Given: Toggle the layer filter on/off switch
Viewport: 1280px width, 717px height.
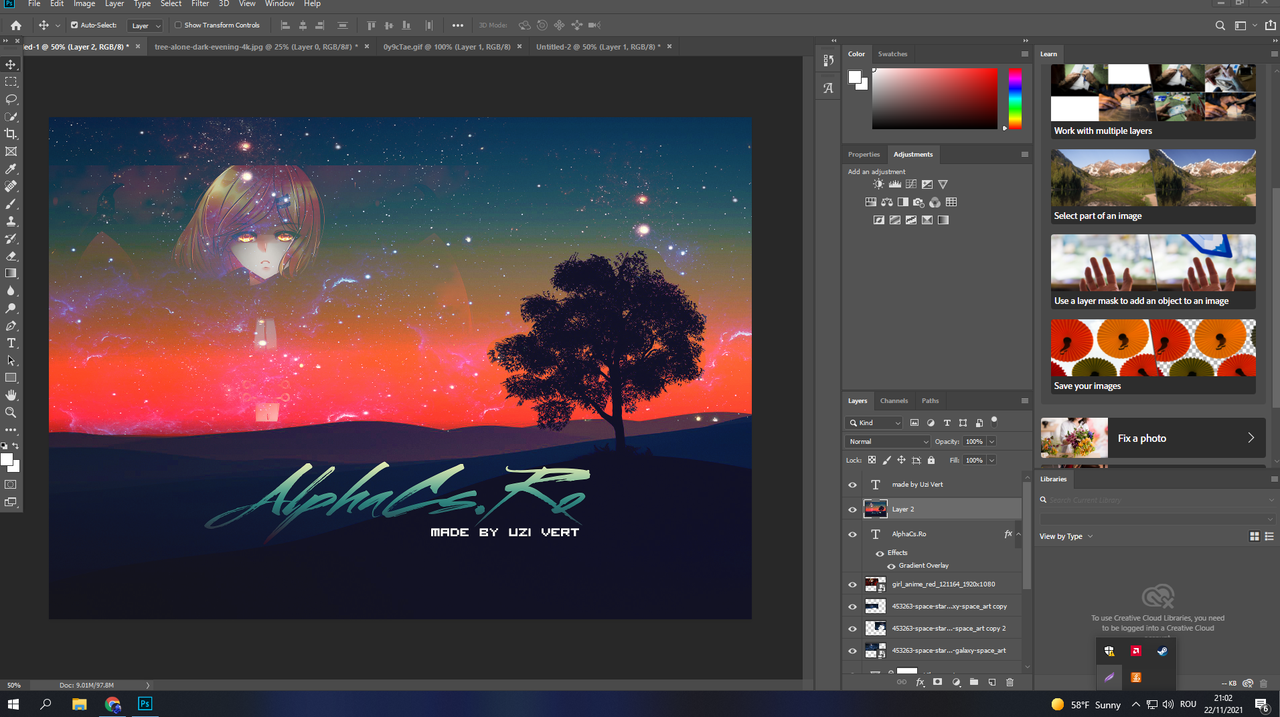Looking at the screenshot, I should coord(995,421).
